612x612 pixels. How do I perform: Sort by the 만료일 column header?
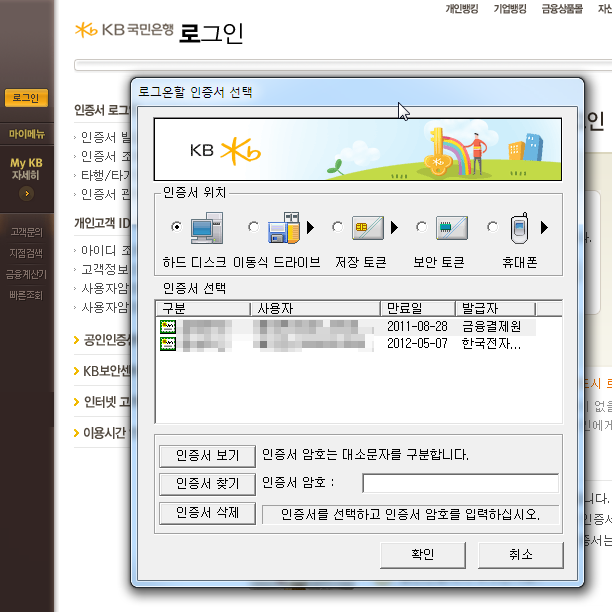click(x=418, y=308)
